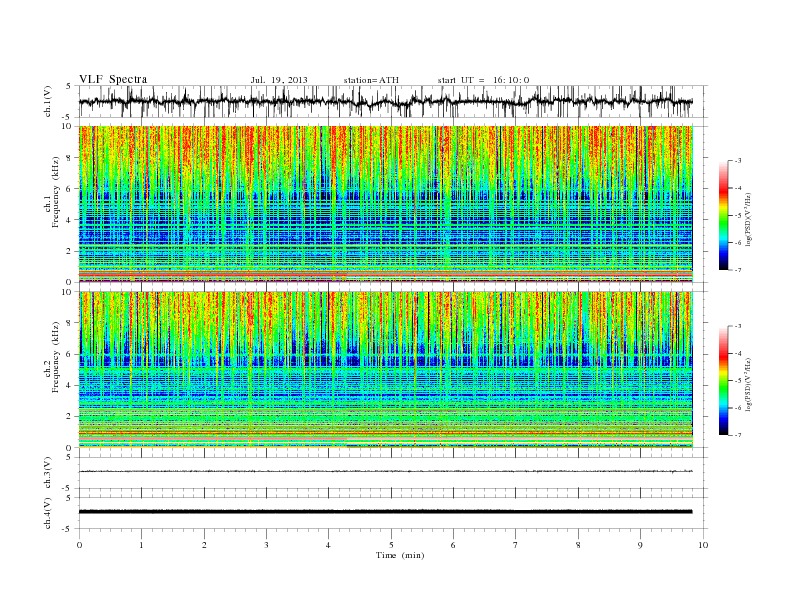Click the ch.1 spectrogram color bar

pos(723,216)
